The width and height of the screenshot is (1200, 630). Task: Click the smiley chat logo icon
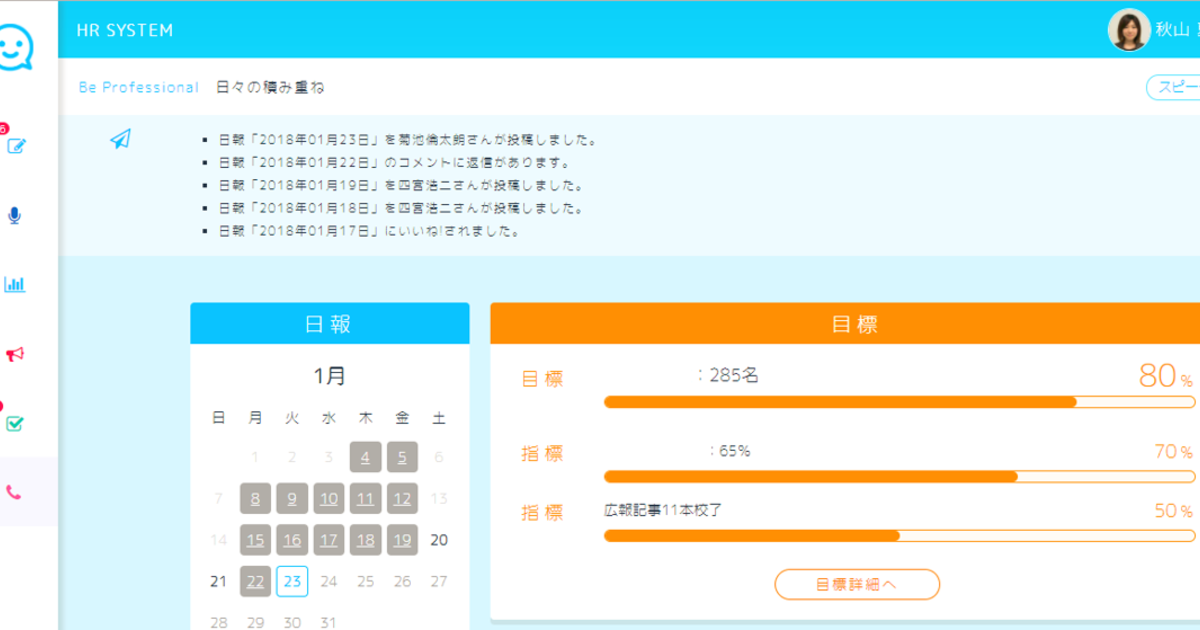tap(15, 48)
